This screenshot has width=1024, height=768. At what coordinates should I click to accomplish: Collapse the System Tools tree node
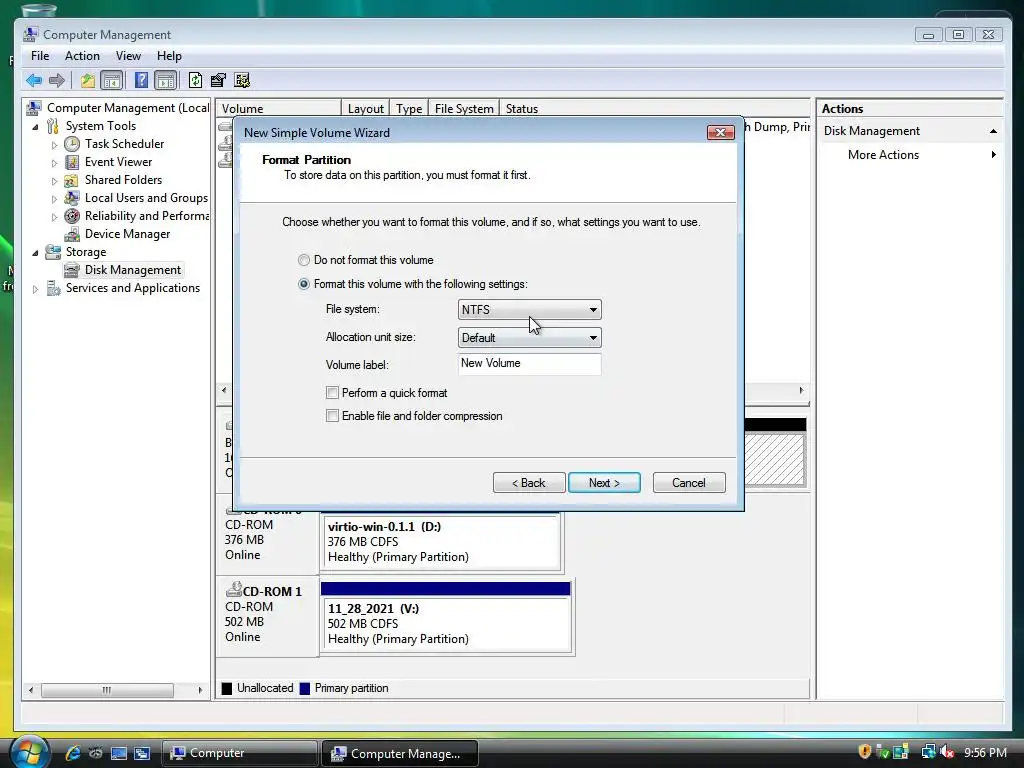point(35,127)
